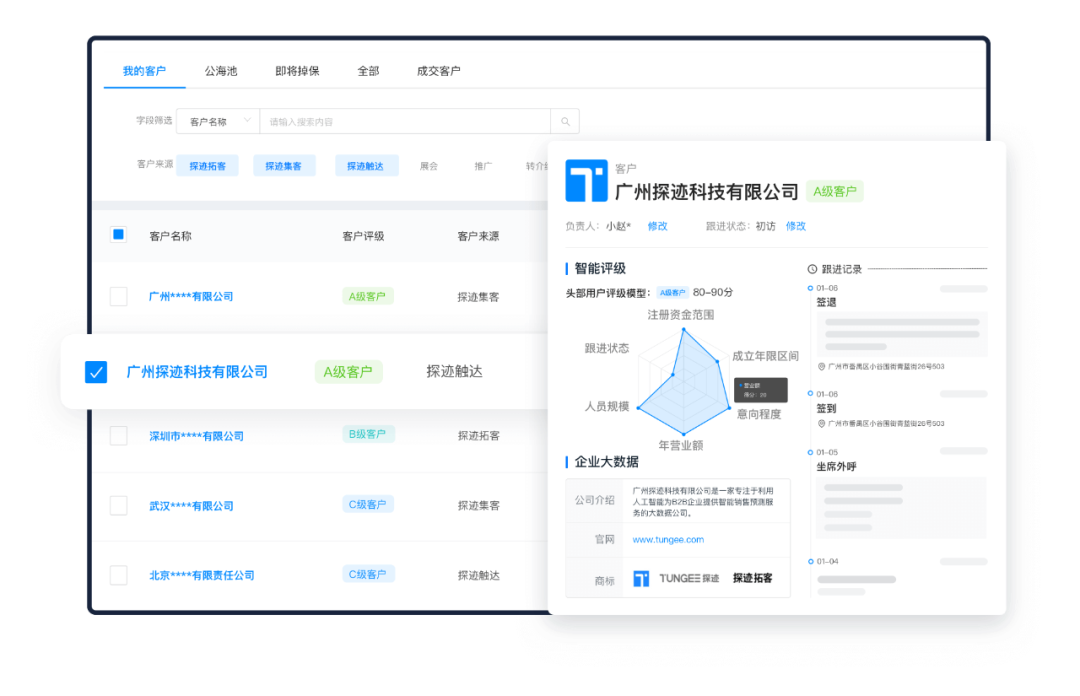Switch to the 公海池 tab
Screen dimensions: 1080x696
[222, 70]
